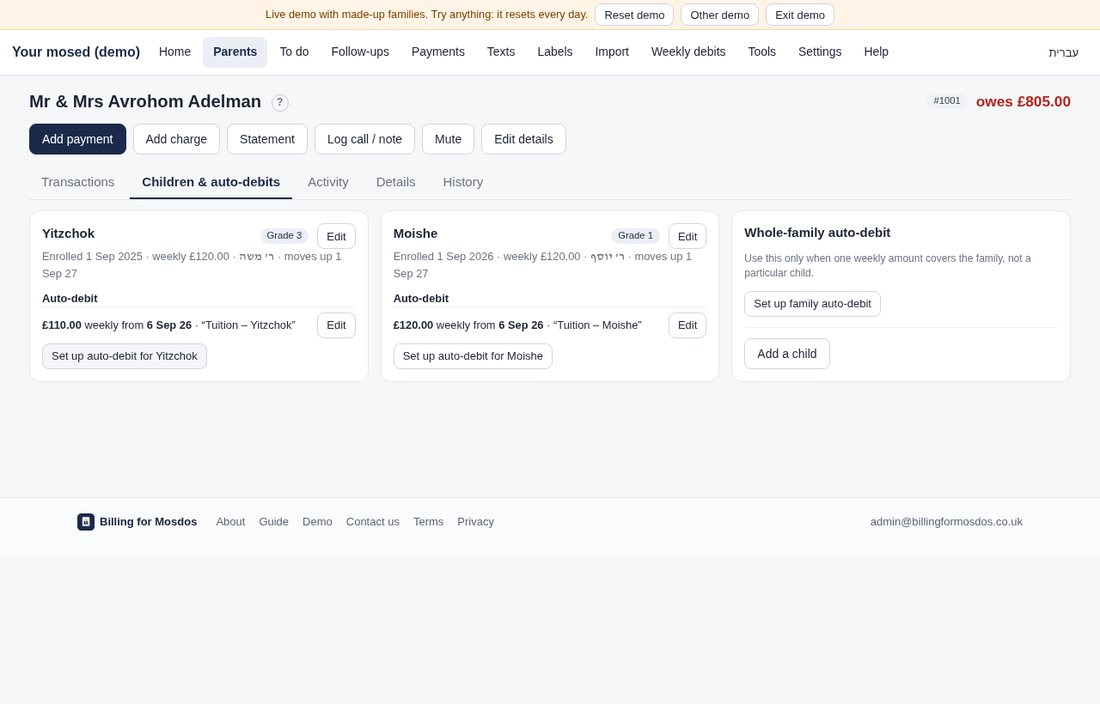Image resolution: width=1100 pixels, height=704 pixels.
Task: Open Follow-ups in the navigation bar
Action: click(x=360, y=52)
